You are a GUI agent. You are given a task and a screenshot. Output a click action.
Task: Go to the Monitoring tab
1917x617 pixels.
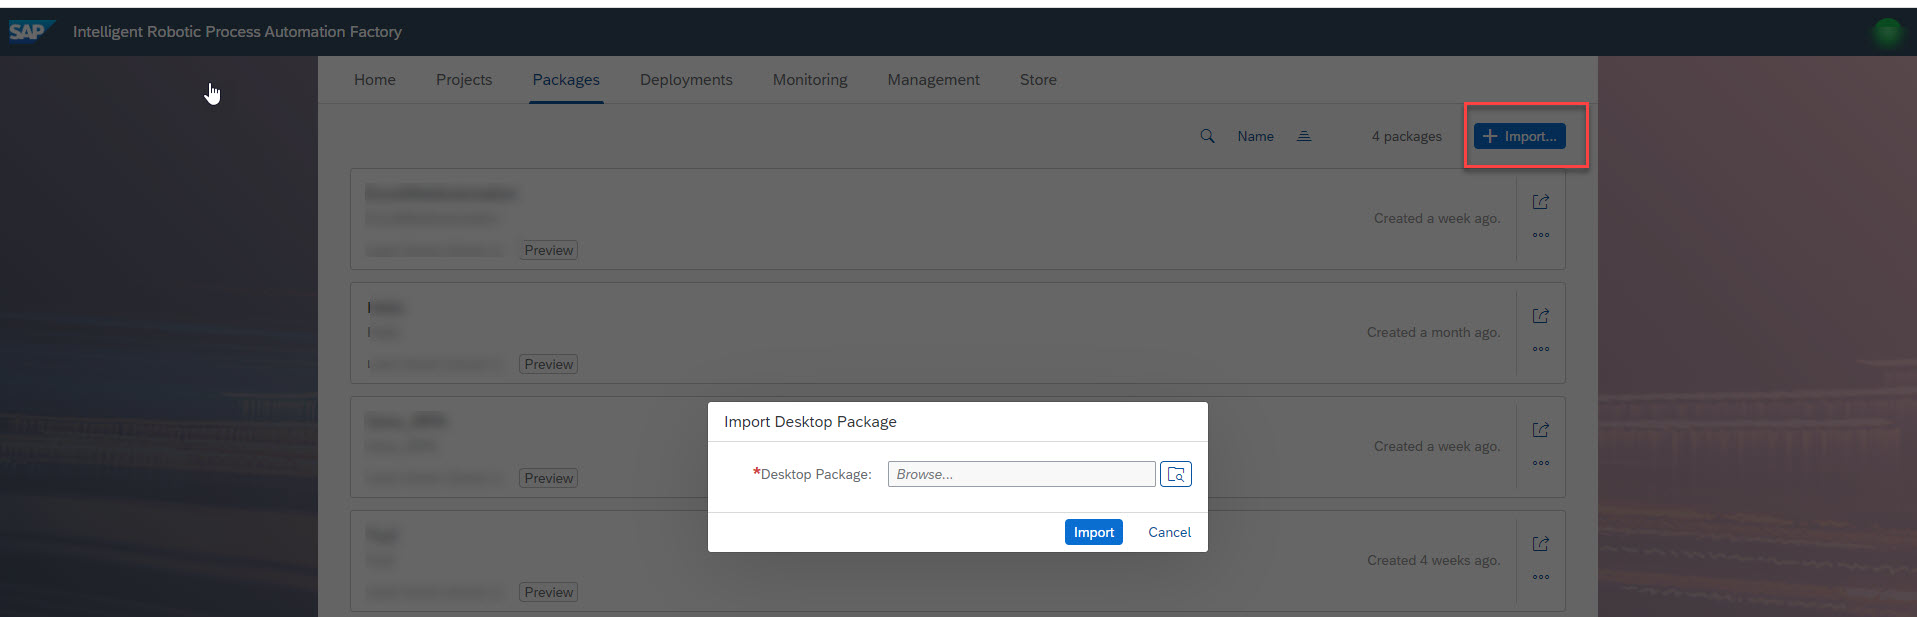point(810,80)
